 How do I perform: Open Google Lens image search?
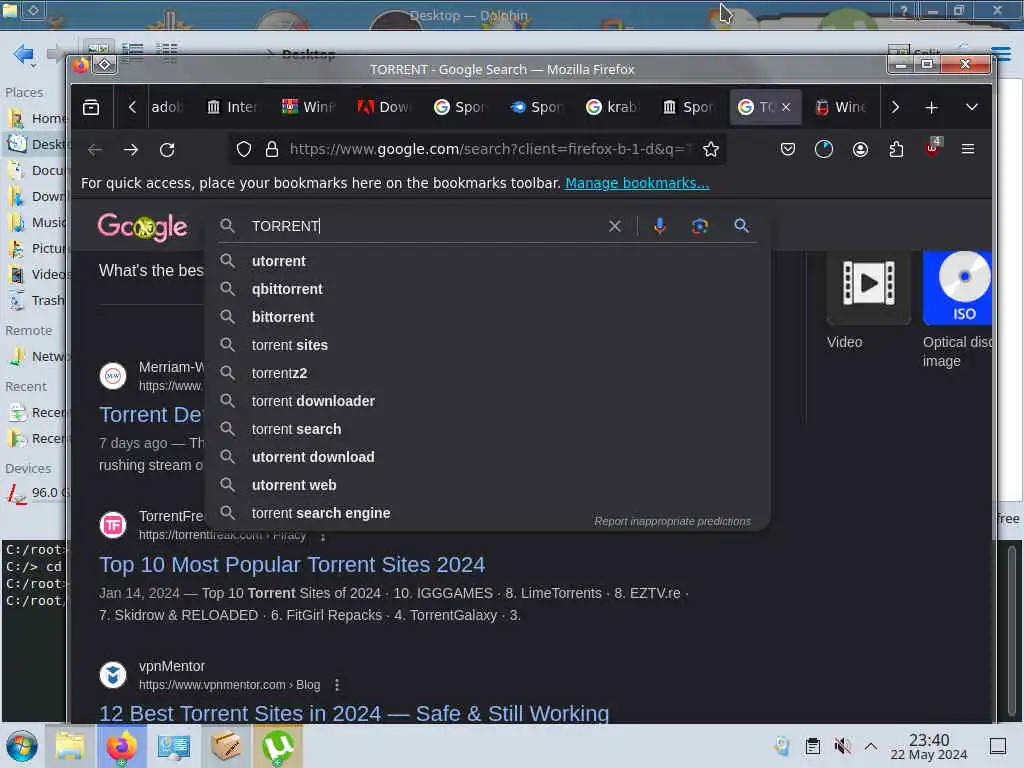coord(699,226)
